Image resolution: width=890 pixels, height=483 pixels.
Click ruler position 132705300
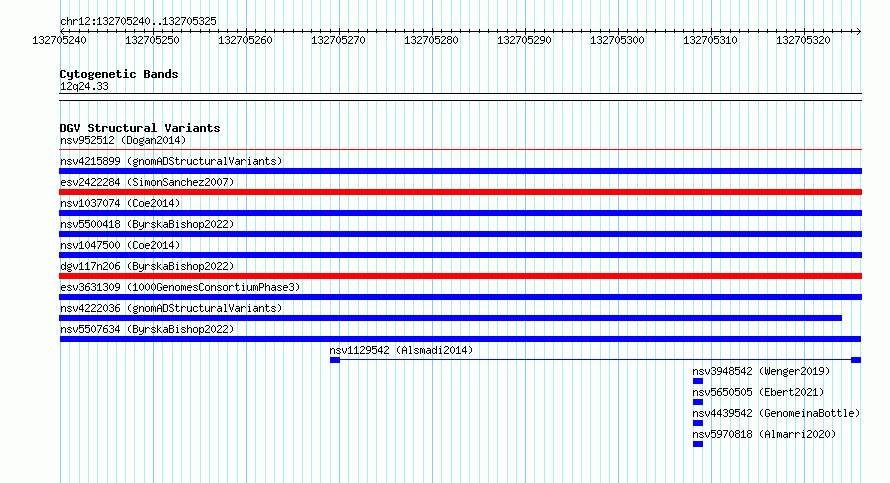point(618,40)
